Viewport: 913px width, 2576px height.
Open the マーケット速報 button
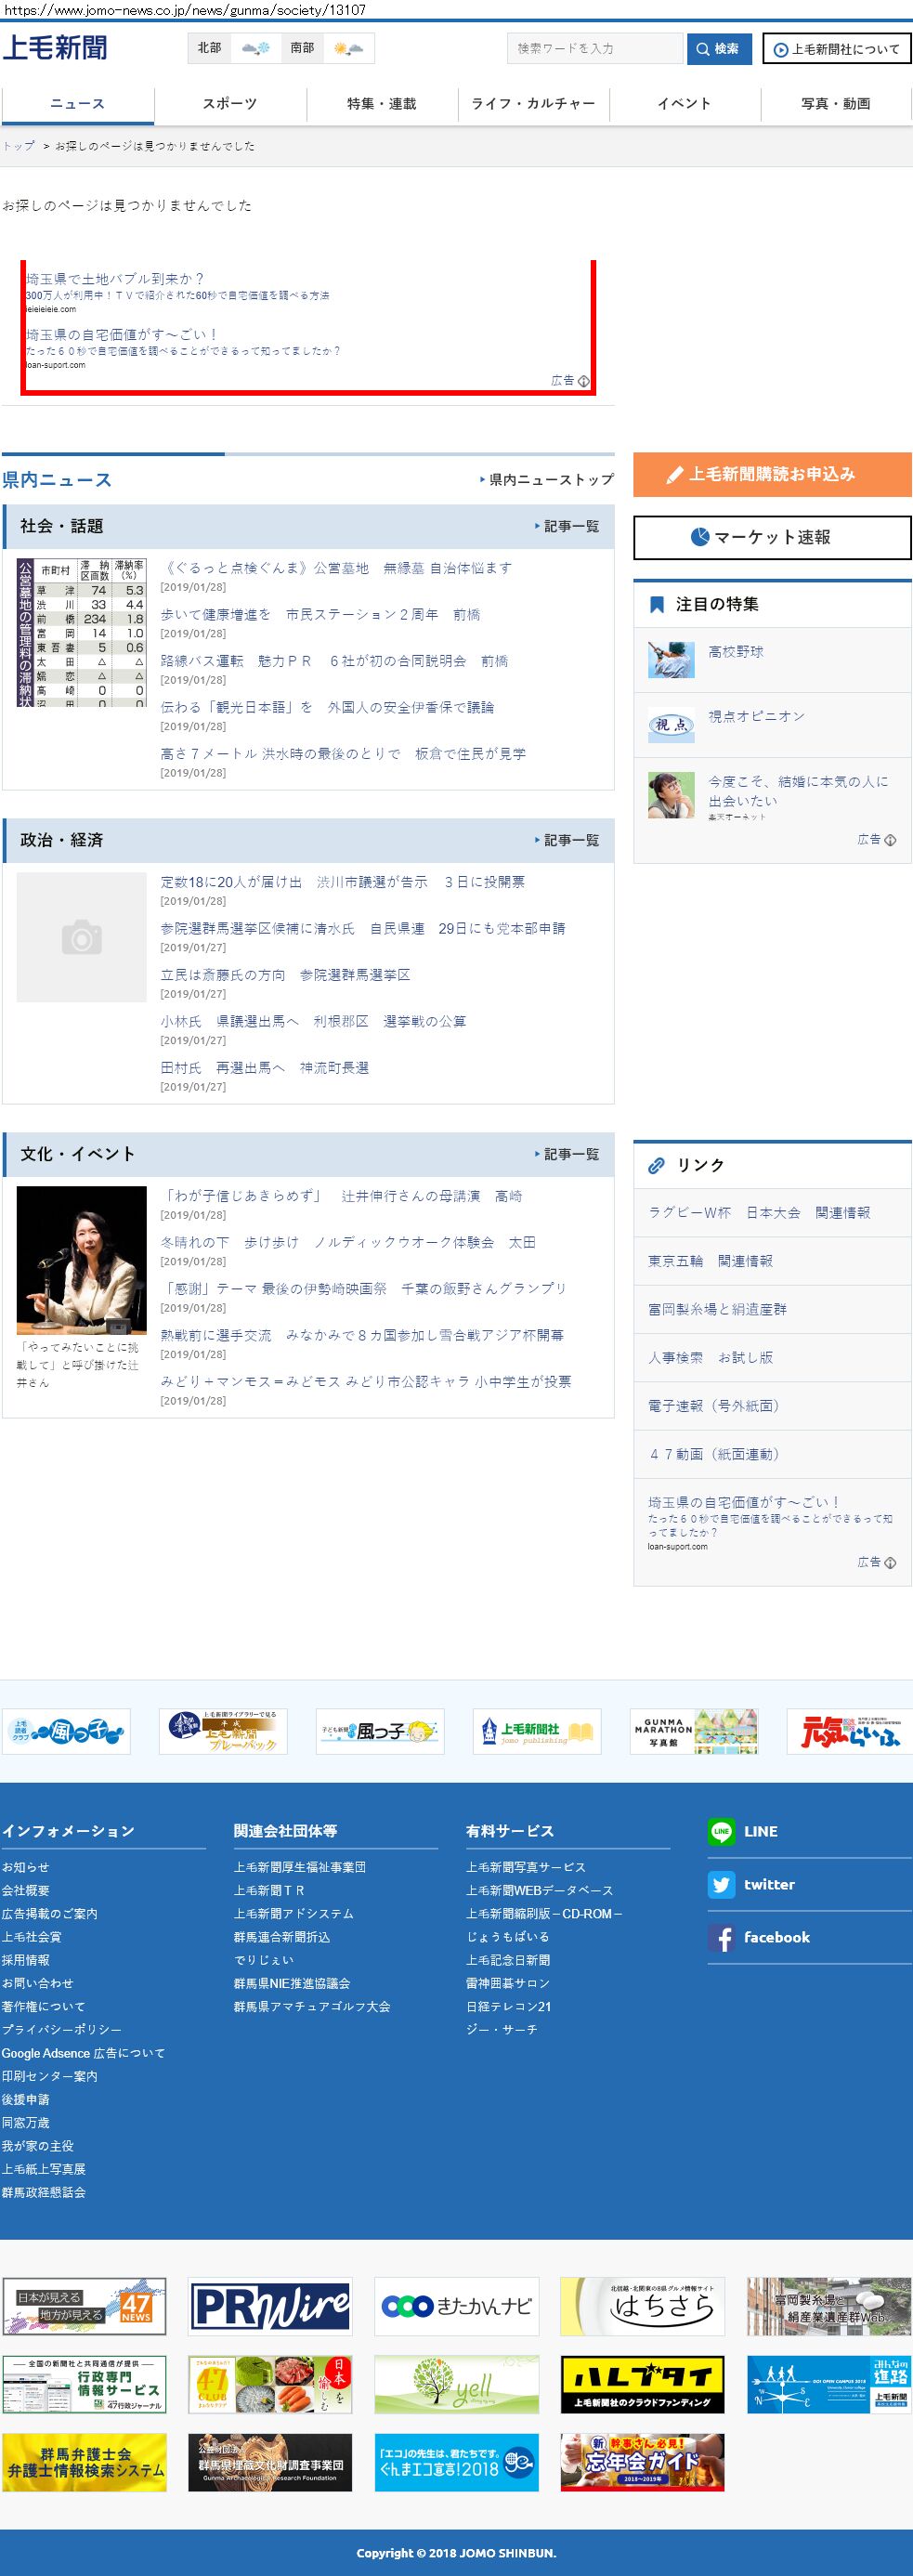pyautogui.click(x=772, y=537)
